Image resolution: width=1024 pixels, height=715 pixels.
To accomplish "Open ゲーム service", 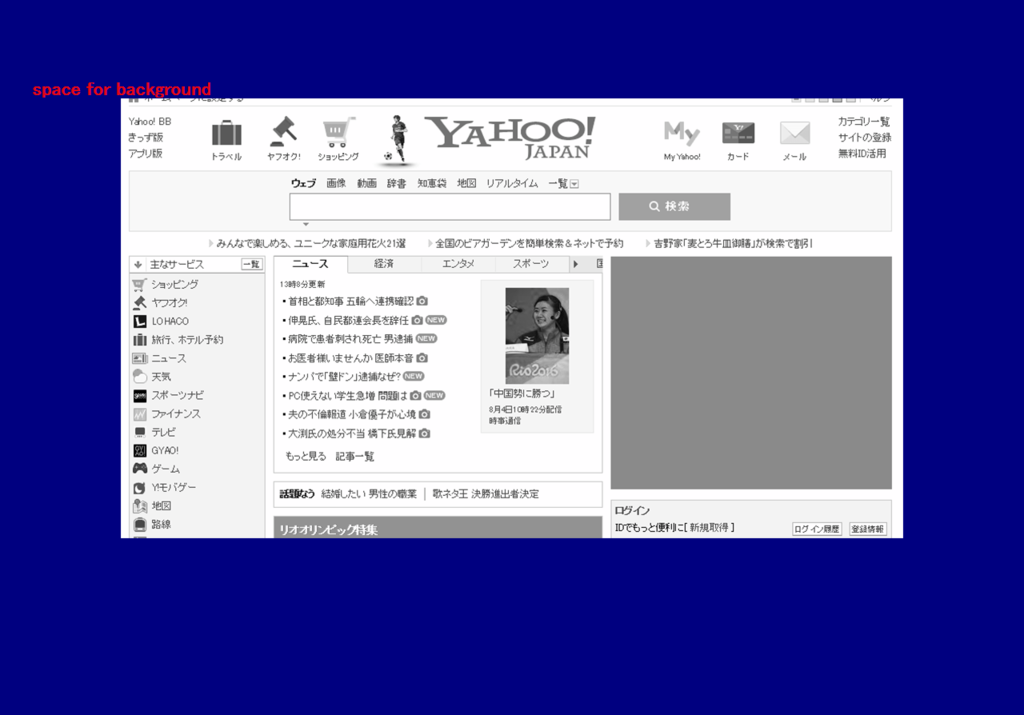I will click(165, 469).
